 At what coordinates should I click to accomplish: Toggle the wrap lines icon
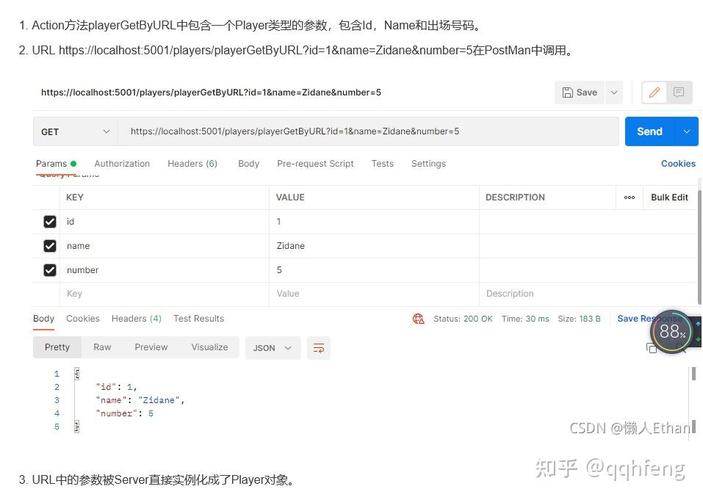[318, 348]
